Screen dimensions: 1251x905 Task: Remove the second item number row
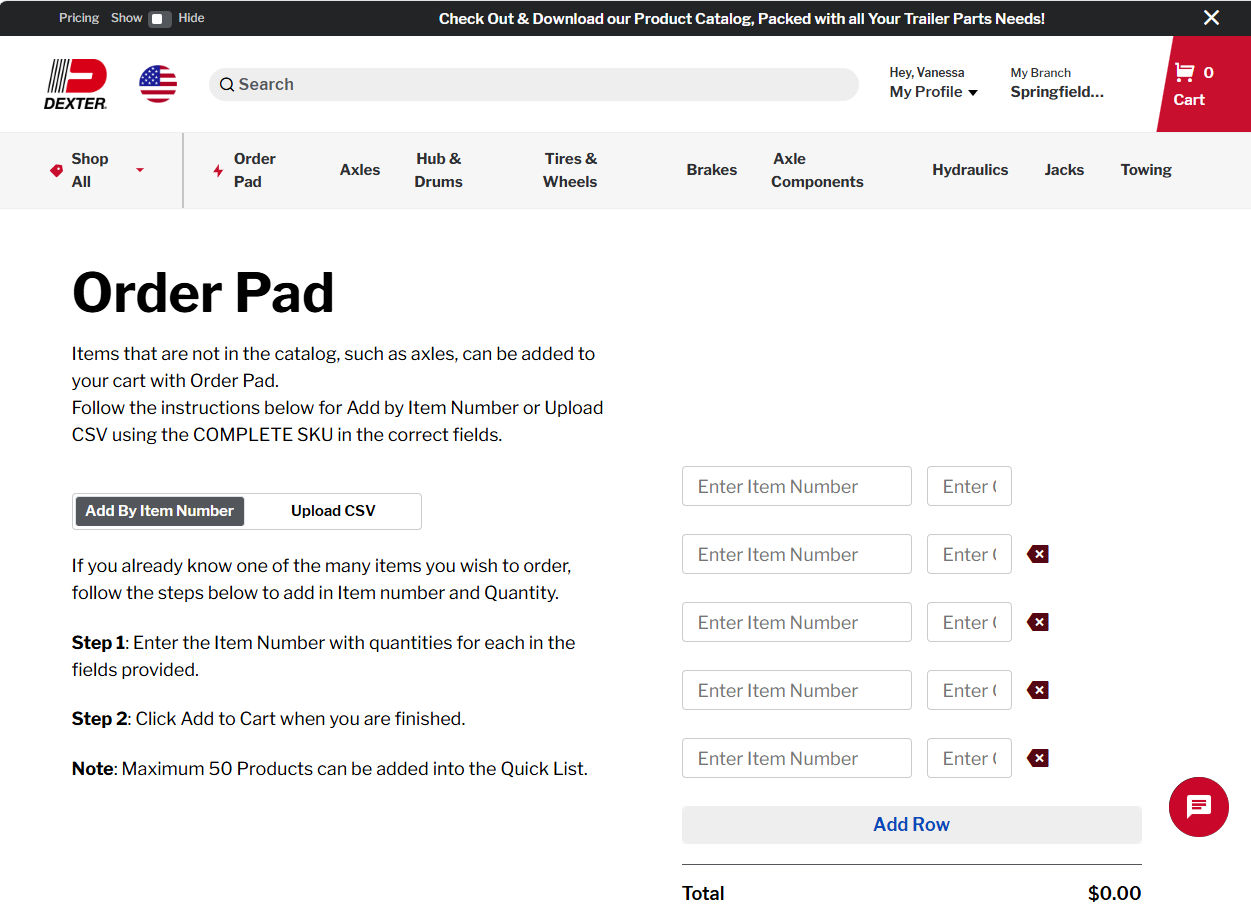click(1038, 554)
